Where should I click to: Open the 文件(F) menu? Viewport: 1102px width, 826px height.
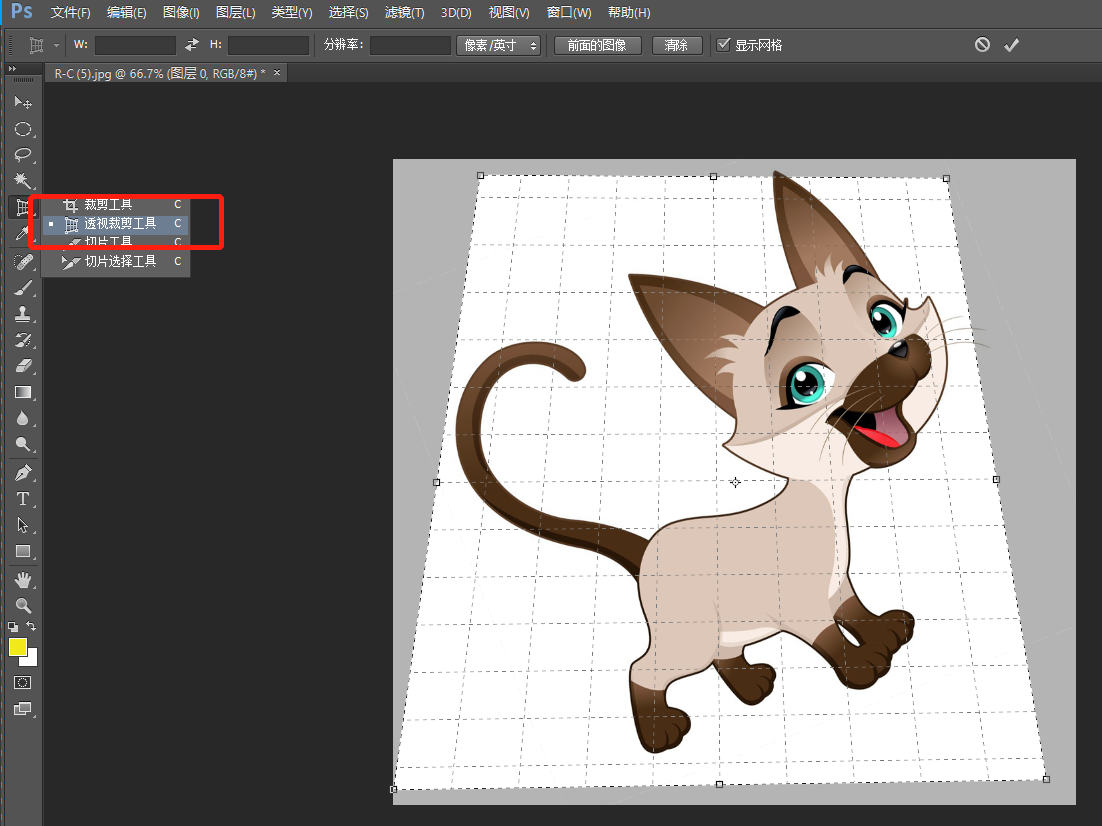tap(70, 13)
